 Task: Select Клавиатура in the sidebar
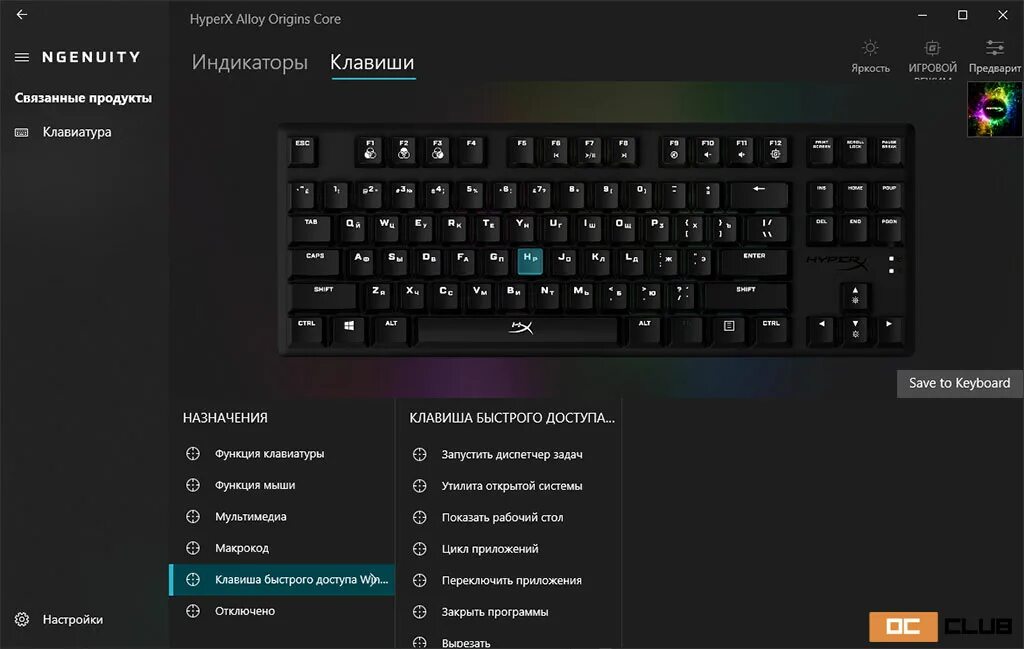pos(77,132)
